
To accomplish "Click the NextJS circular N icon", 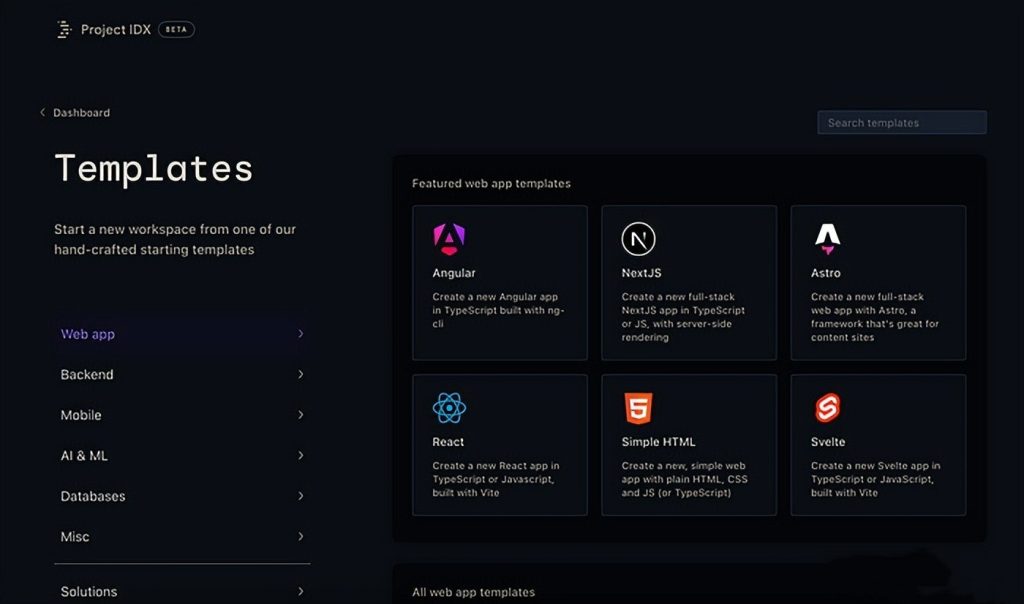I will pos(638,239).
